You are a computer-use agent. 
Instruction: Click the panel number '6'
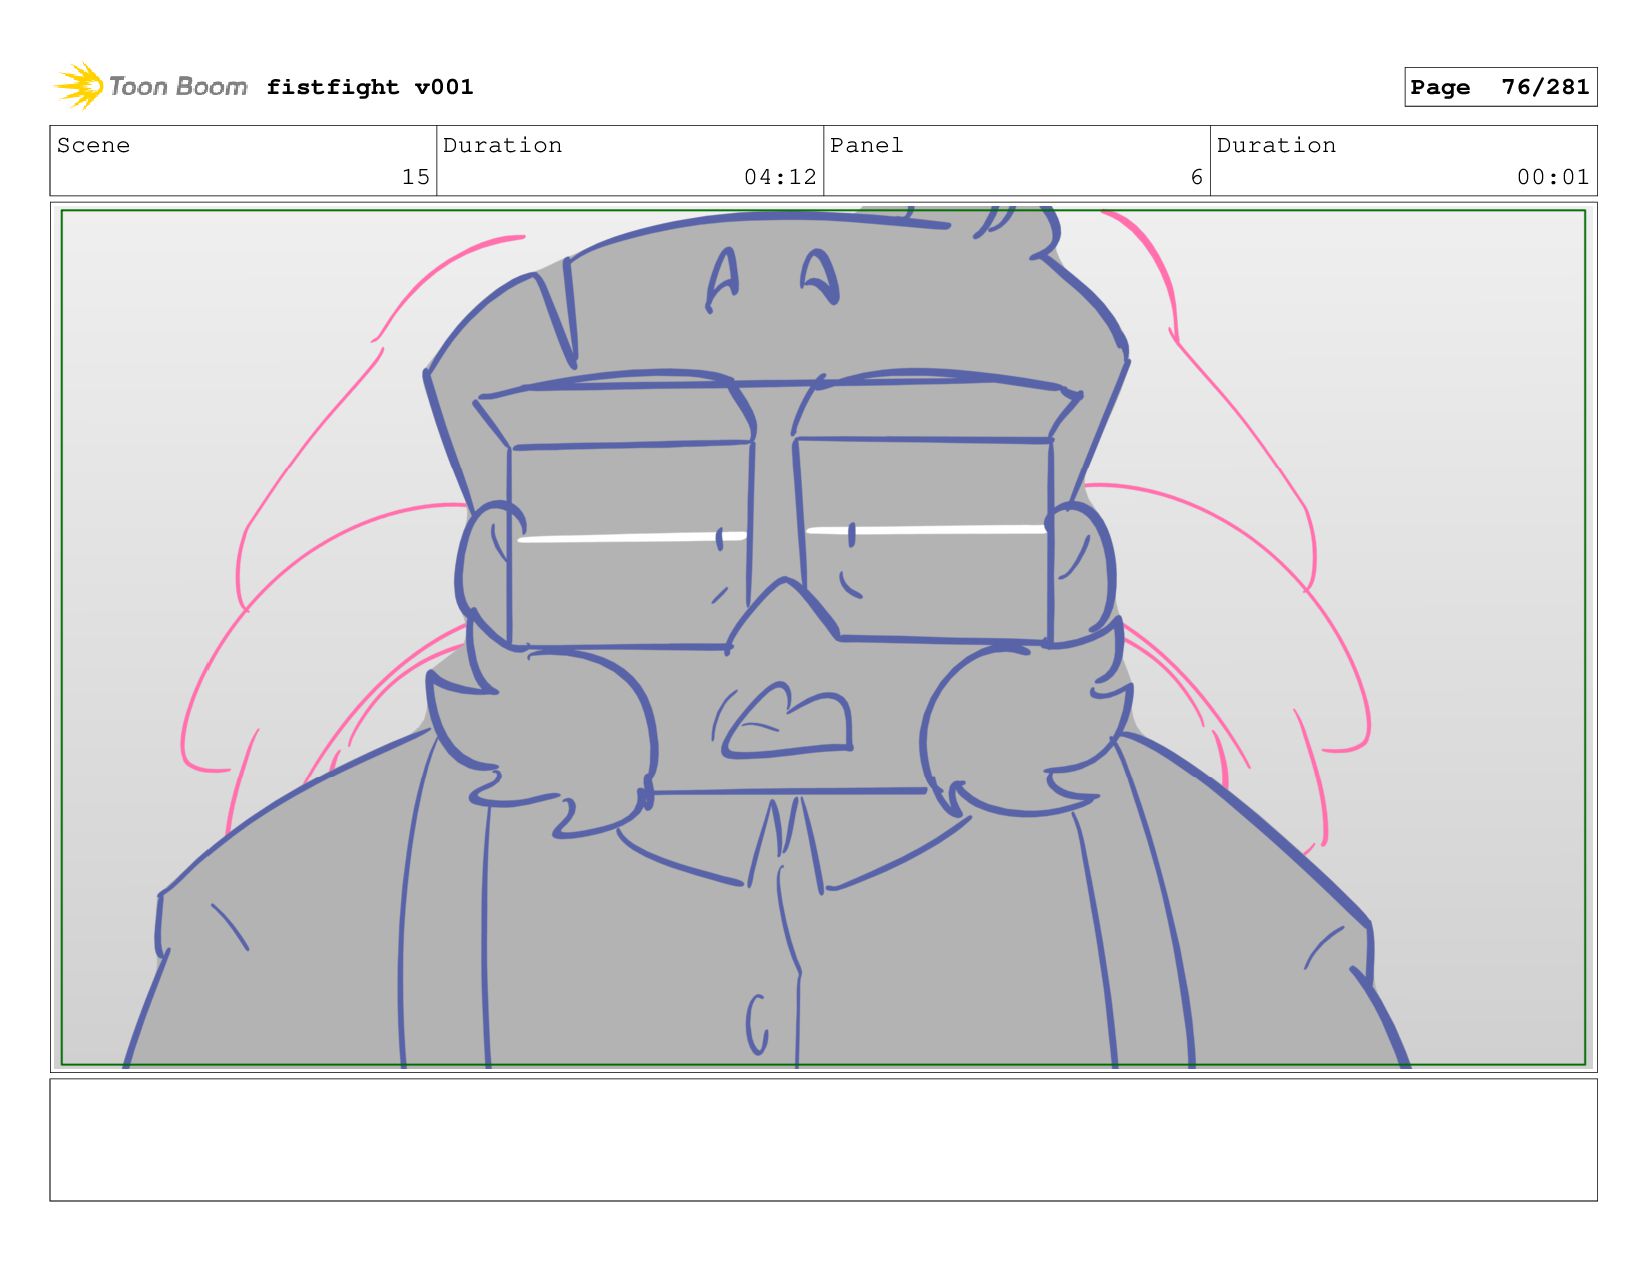click(x=1196, y=177)
